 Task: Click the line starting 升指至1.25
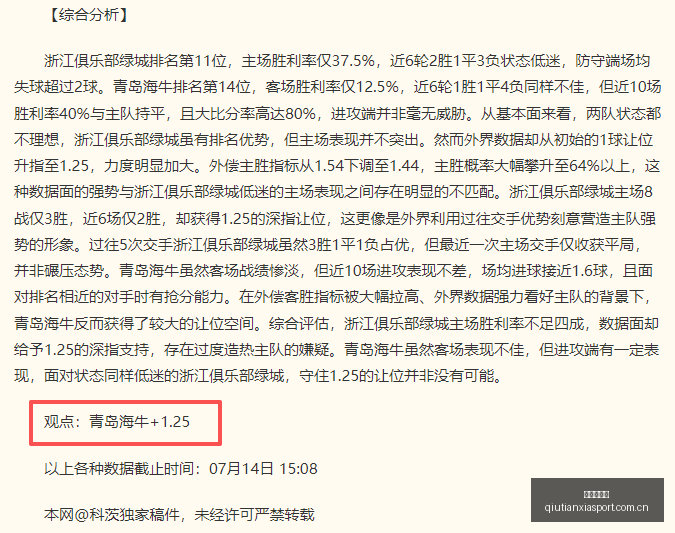337,166
